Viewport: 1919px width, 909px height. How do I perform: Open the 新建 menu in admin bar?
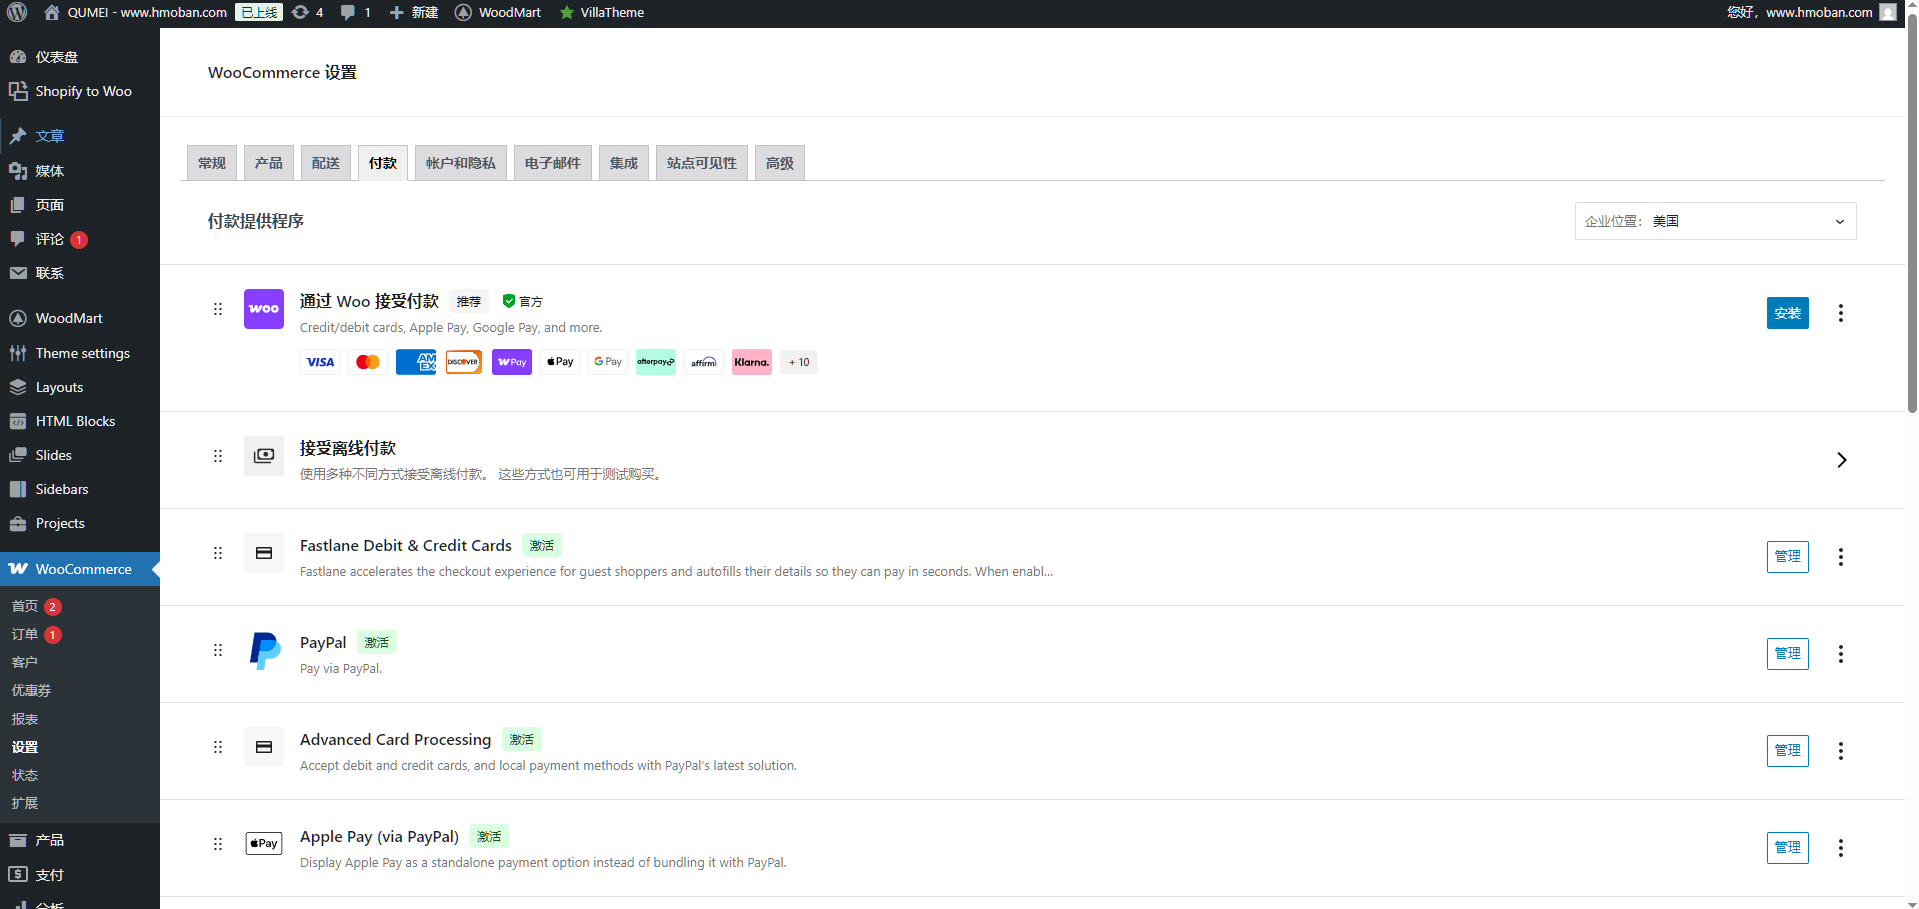tap(414, 12)
